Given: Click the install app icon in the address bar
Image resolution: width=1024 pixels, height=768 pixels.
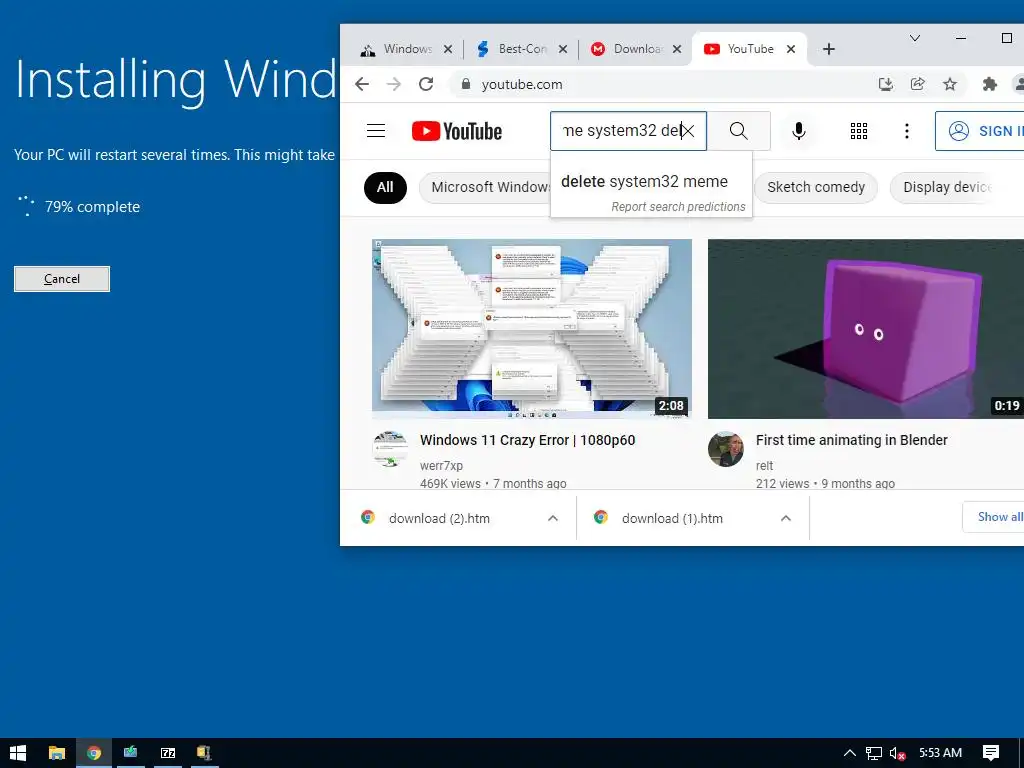Looking at the screenshot, I should click(886, 84).
